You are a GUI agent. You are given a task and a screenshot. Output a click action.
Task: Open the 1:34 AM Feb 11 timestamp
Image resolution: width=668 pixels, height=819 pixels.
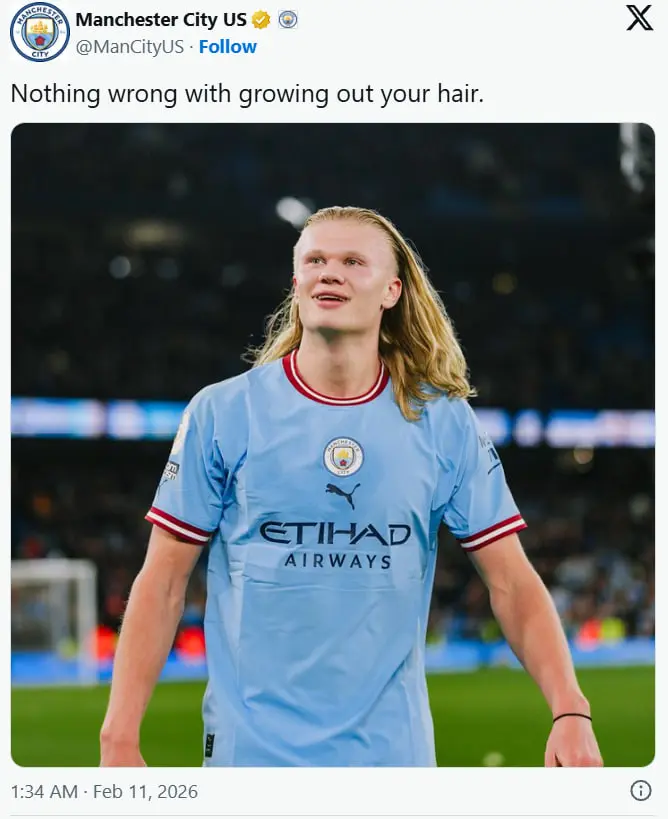pyautogui.click(x=104, y=791)
